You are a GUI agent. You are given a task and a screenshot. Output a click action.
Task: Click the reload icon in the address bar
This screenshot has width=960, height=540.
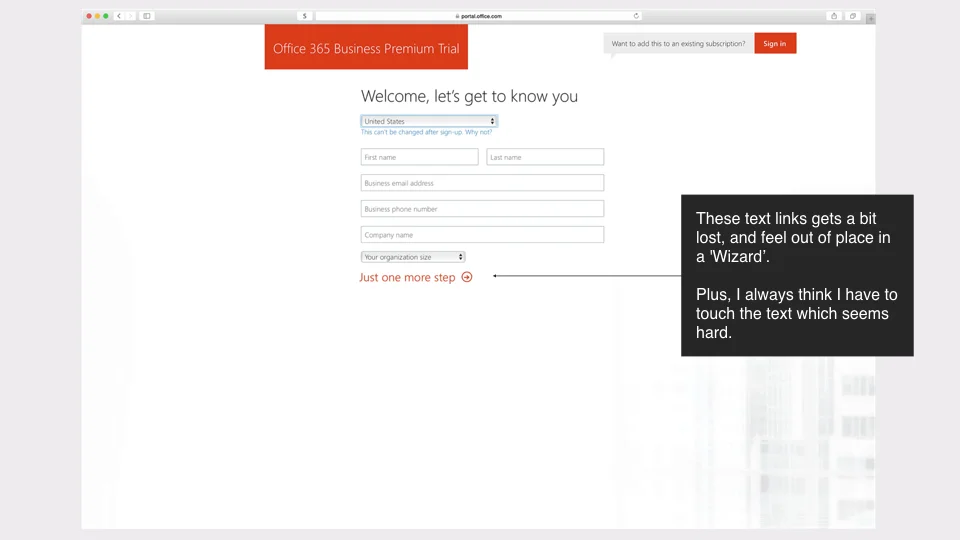pos(636,16)
